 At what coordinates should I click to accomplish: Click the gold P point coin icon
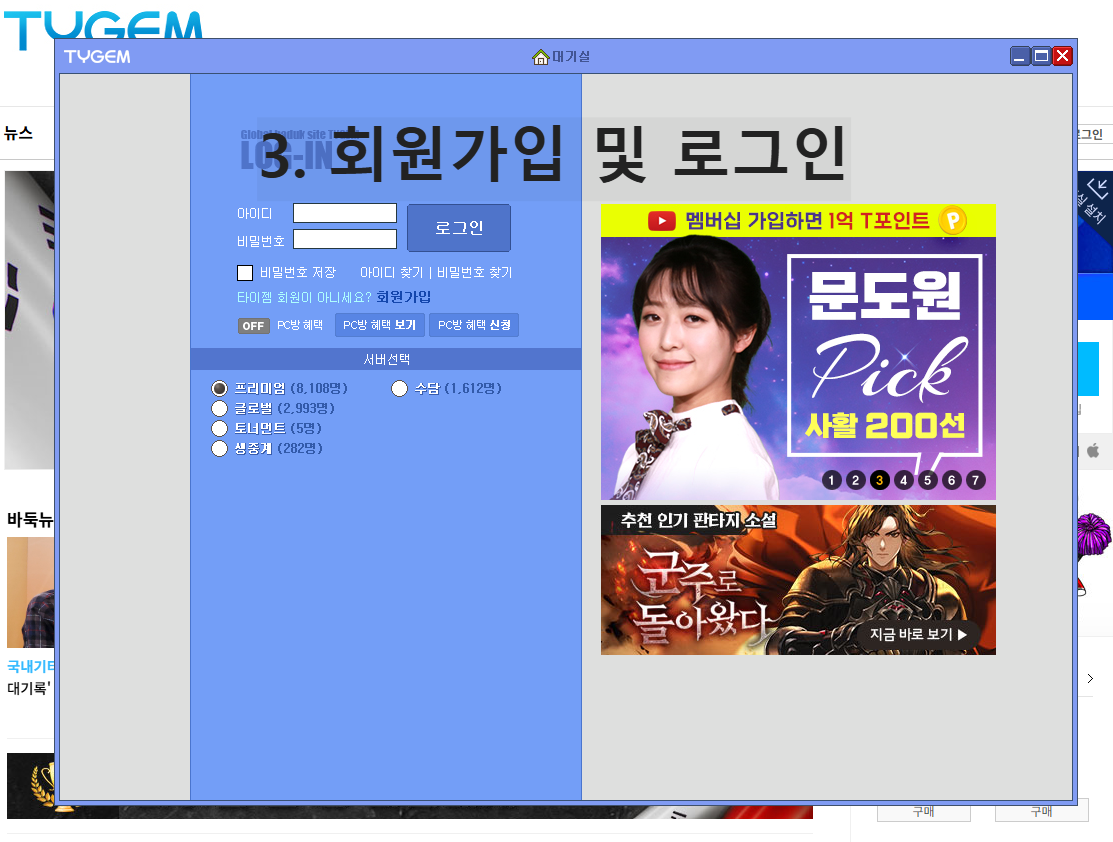[x=953, y=220]
